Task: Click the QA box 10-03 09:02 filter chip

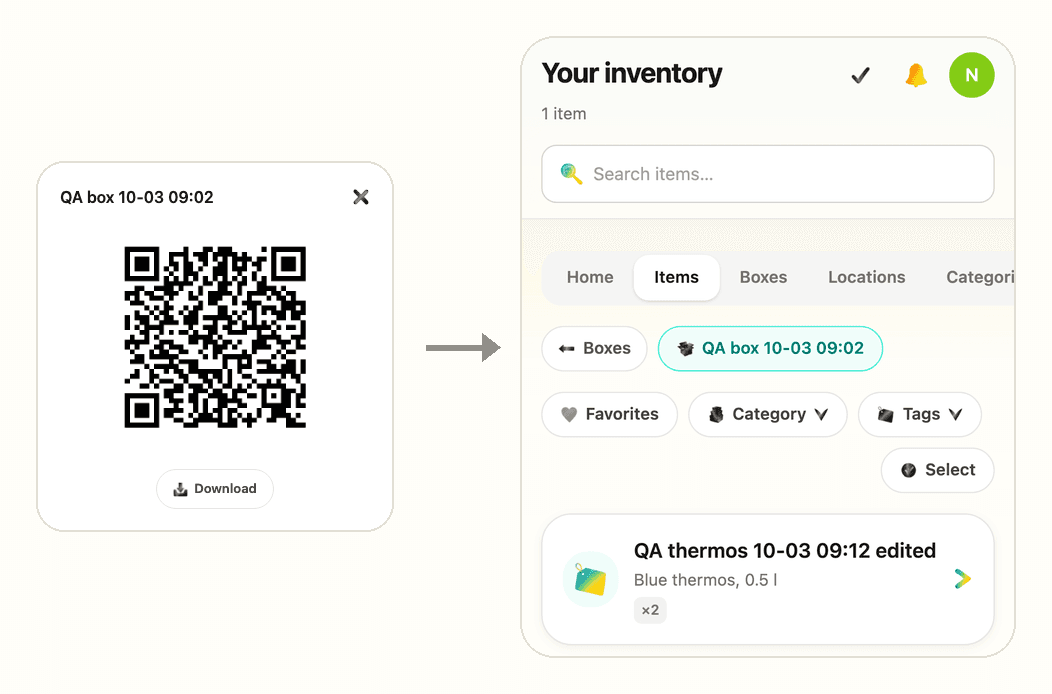Action: tap(770, 348)
